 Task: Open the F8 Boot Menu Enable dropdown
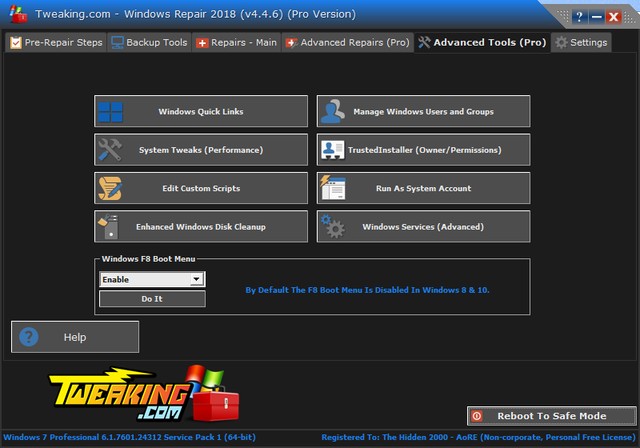(x=196, y=280)
